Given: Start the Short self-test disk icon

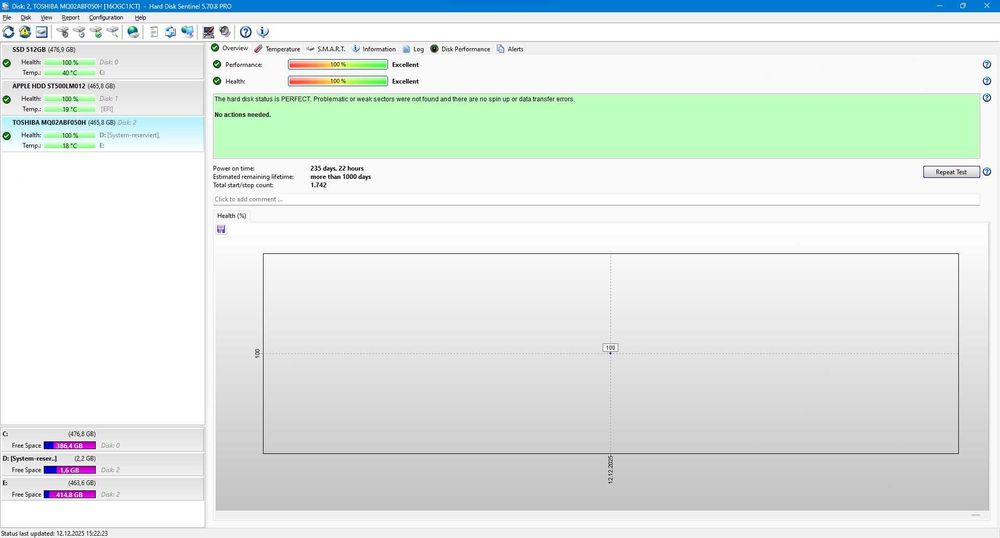Looking at the screenshot, I should [62, 32].
